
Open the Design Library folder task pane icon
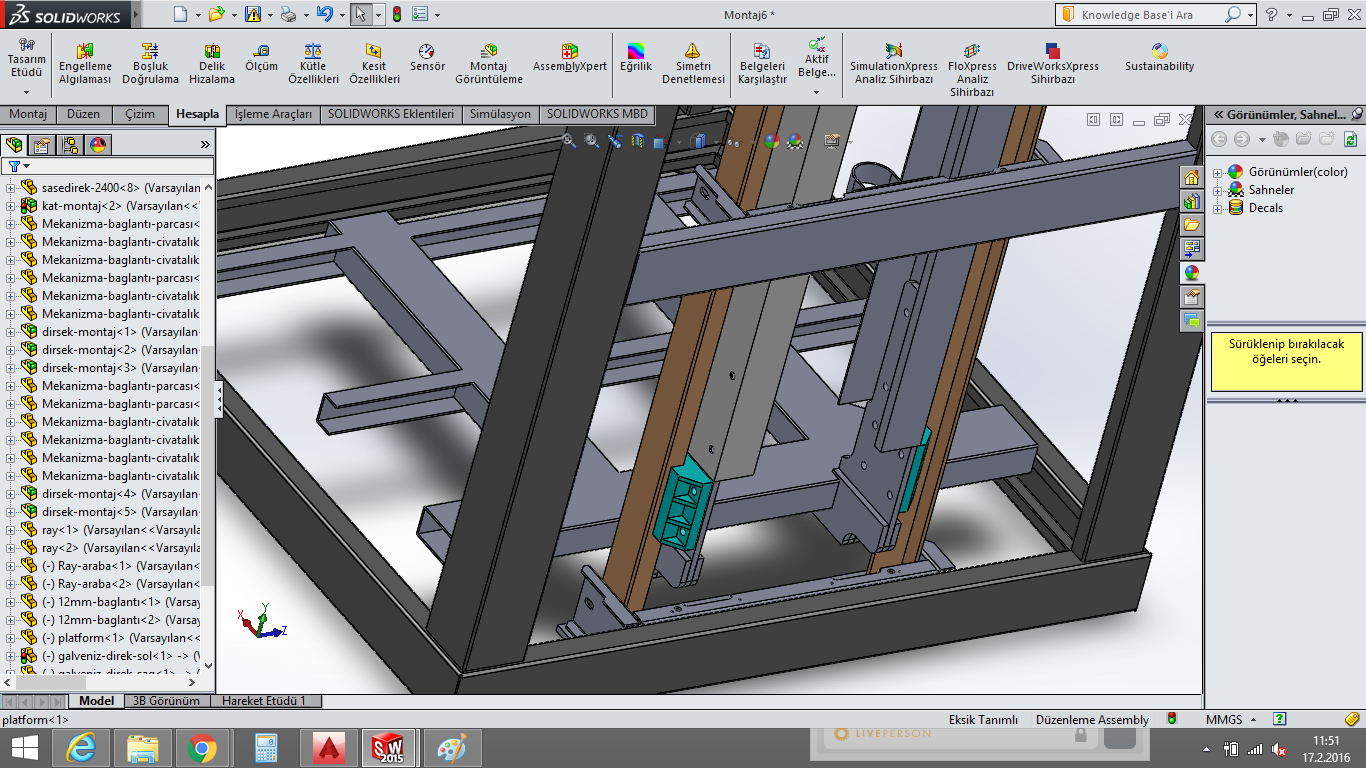pos(1191,224)
